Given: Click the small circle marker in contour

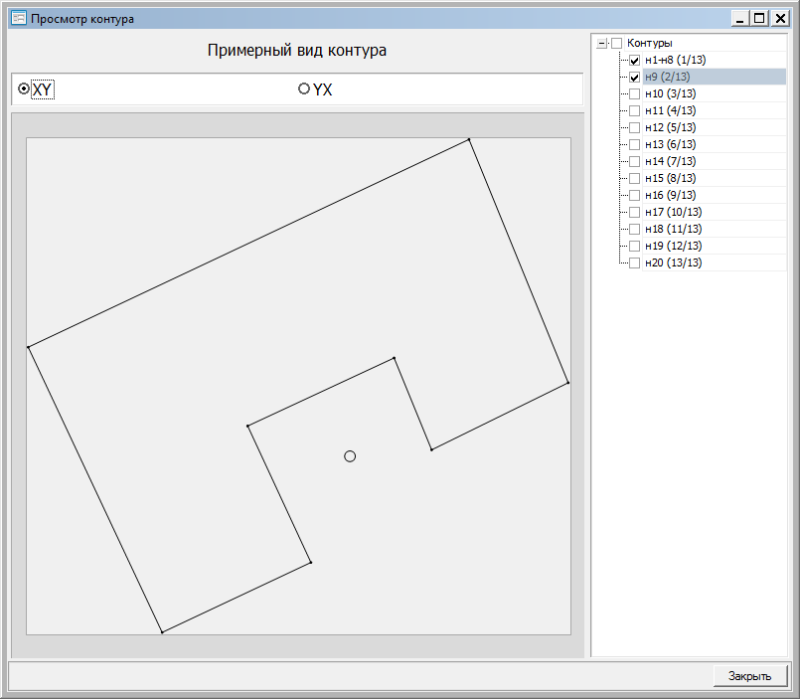Looking at the screenshot, I should (x=350, y=456).
